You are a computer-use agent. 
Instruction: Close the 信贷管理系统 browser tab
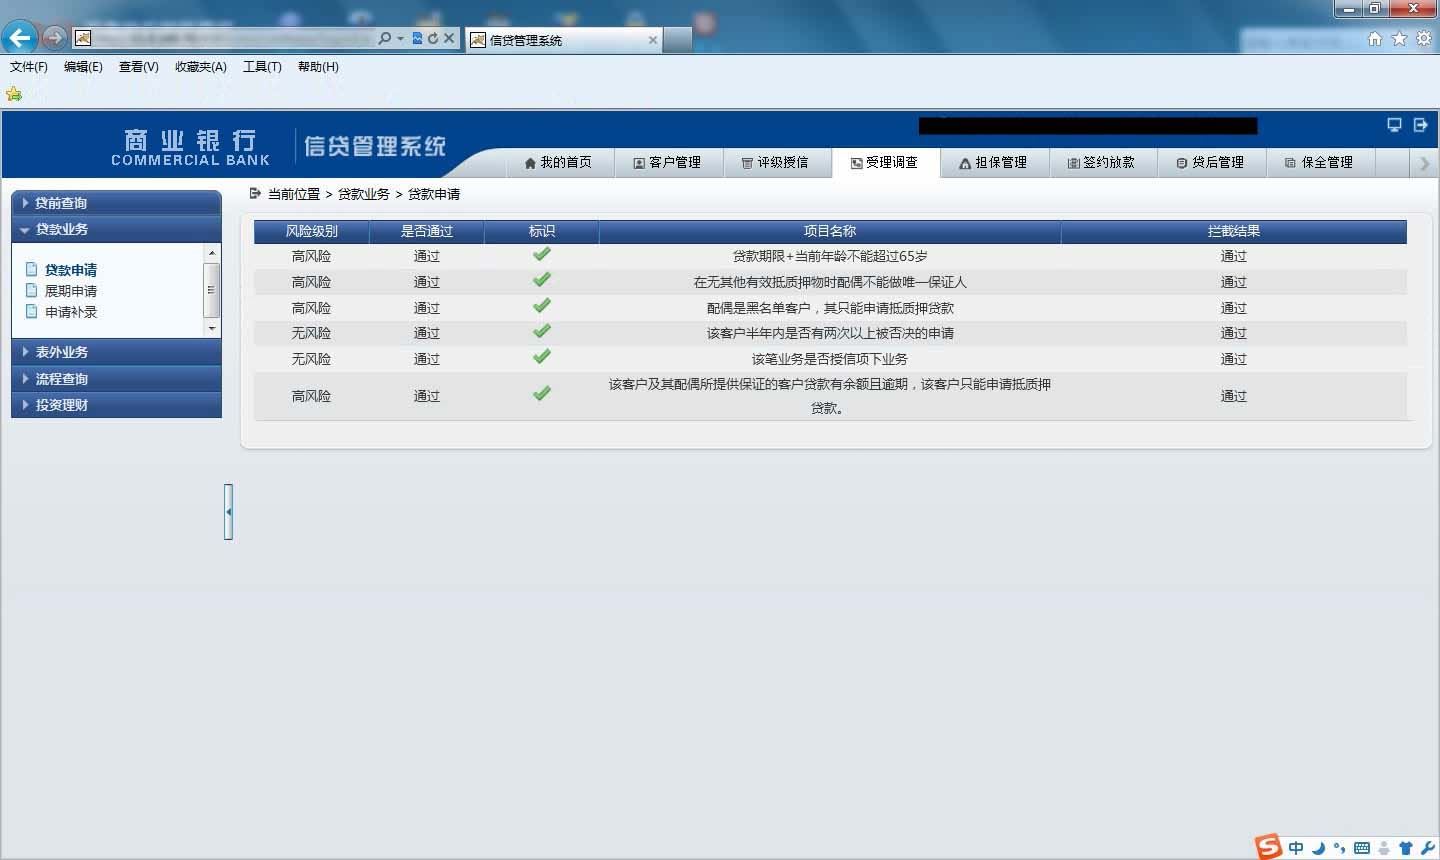tap(653, 40)
